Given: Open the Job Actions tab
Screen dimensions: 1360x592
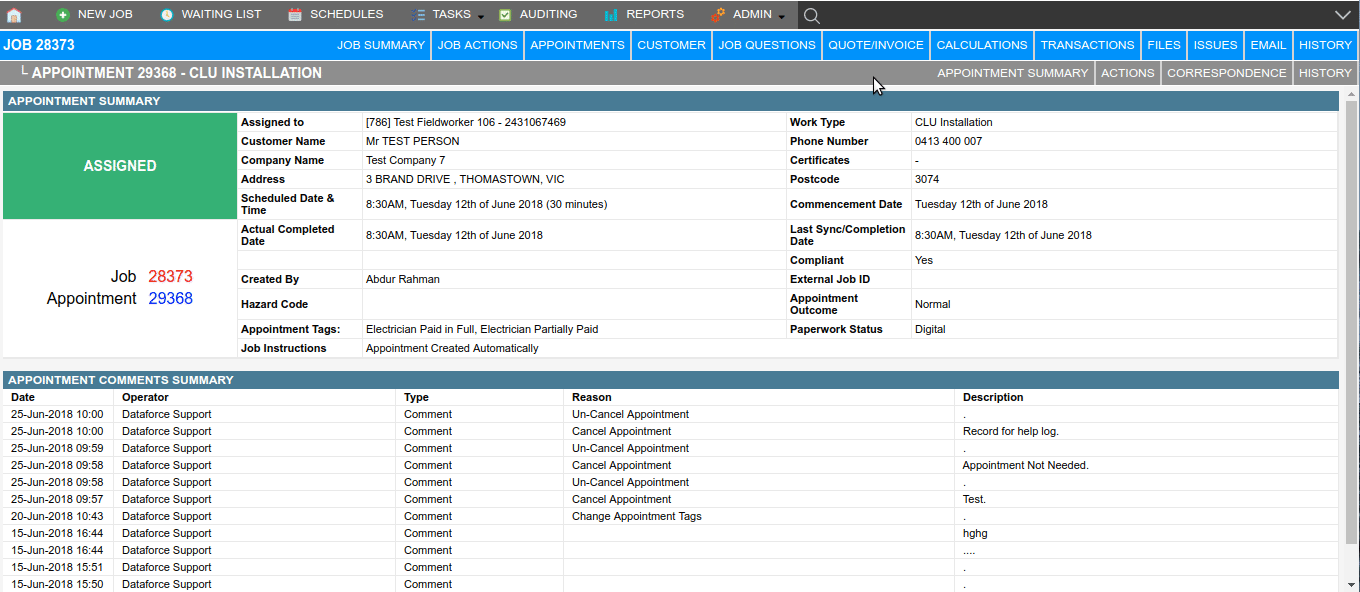Looking at the screenshot, I should click(478, 45).
